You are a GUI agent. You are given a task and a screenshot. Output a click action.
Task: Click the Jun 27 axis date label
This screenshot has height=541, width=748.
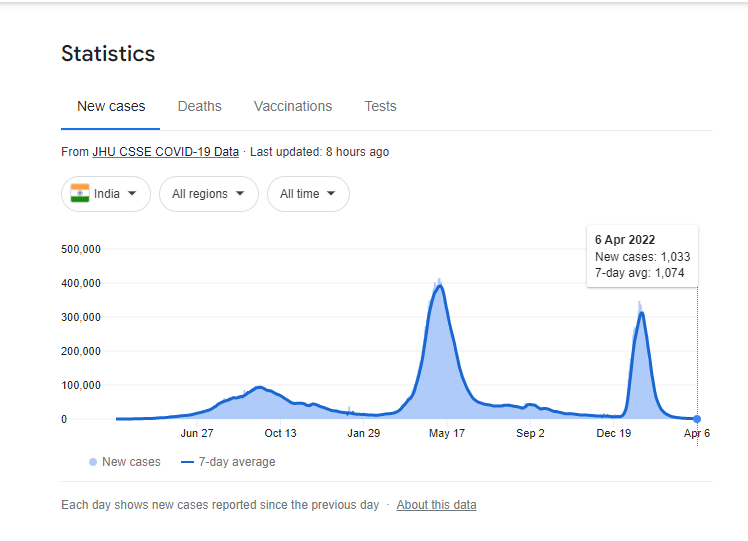click(x=197, y=433)
